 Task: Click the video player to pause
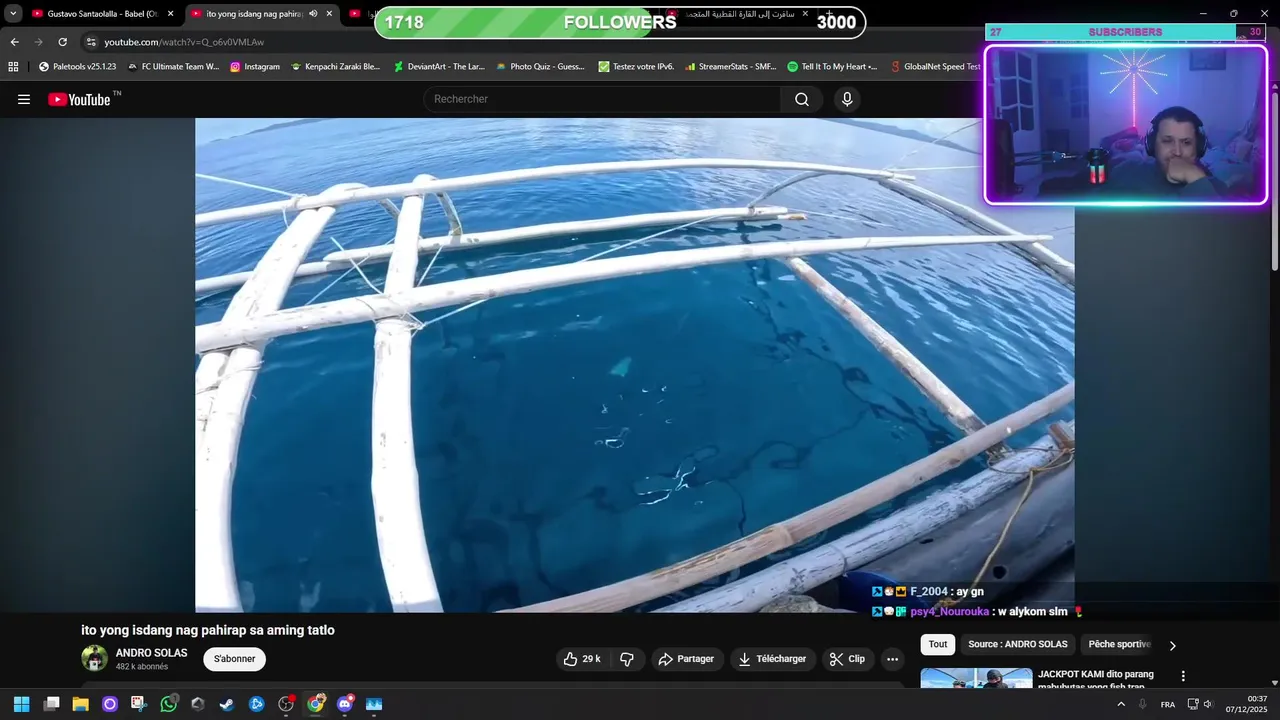[x=634, y=365]
